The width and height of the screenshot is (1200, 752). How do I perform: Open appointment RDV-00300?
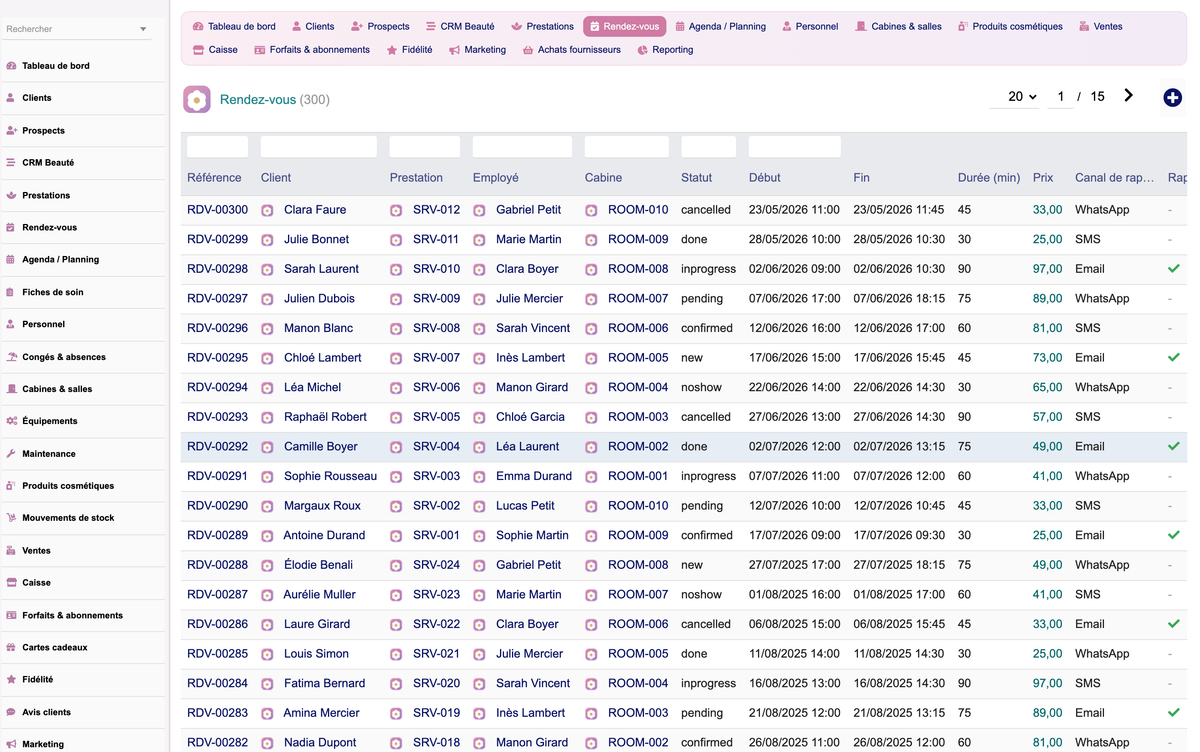[x=217, y=210]
